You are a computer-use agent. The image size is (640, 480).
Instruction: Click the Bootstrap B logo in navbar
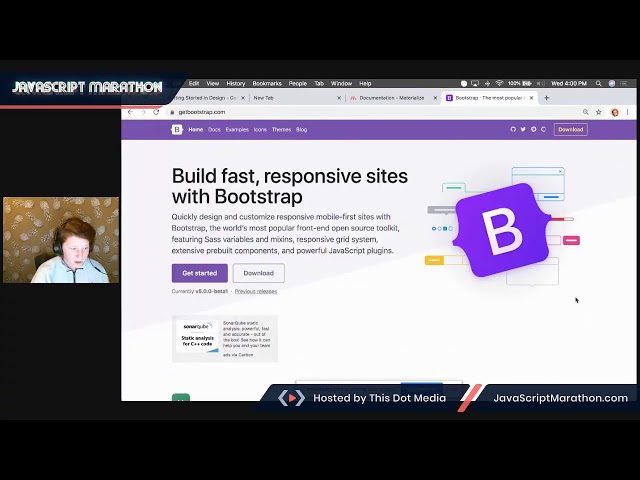[x=177, y=129]
